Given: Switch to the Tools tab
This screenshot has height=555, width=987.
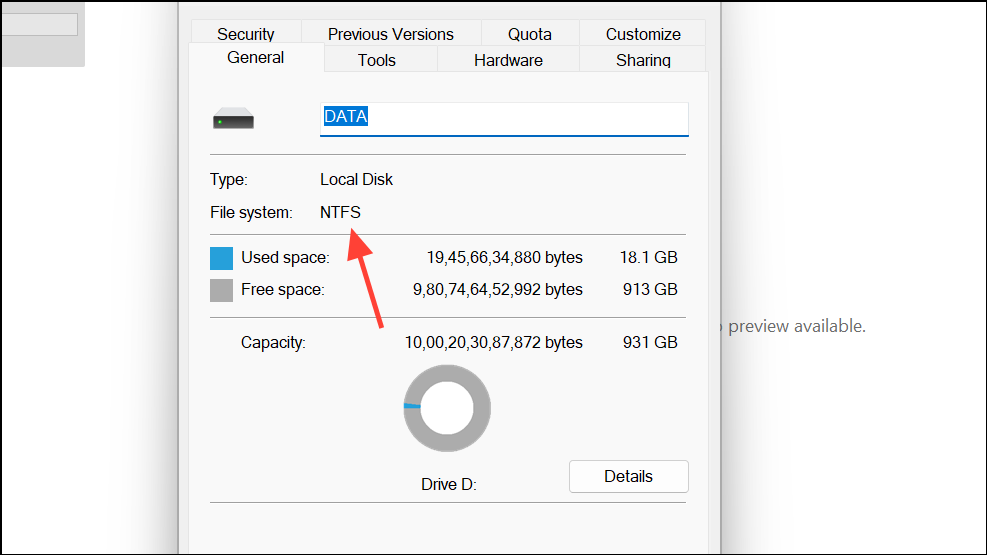Looking at the screenshot, I should pos(376,60).
